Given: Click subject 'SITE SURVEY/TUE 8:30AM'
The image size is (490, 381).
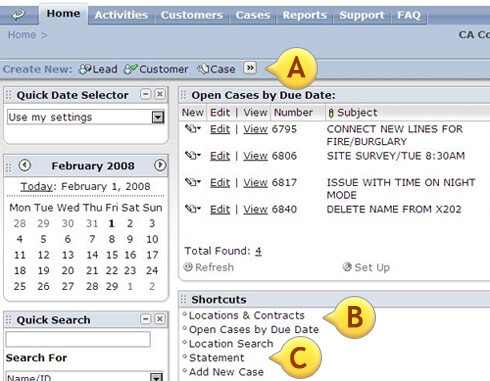Looking at the screenshot, I should pos(396,156).
